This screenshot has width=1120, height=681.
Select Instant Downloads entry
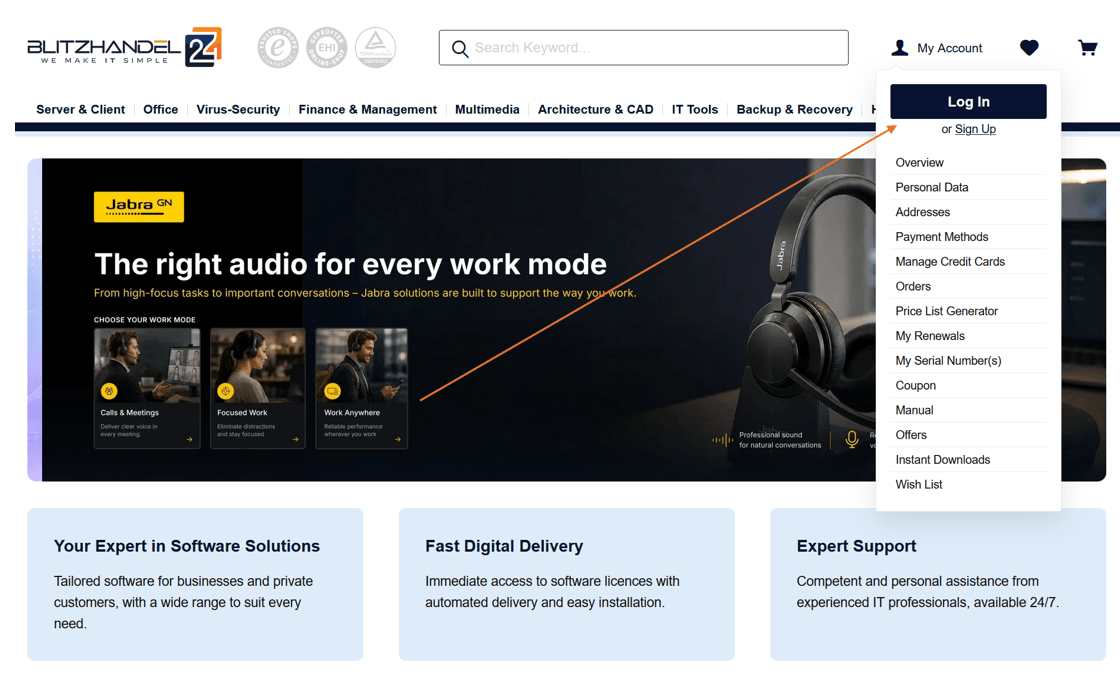(x=968, y=459)
